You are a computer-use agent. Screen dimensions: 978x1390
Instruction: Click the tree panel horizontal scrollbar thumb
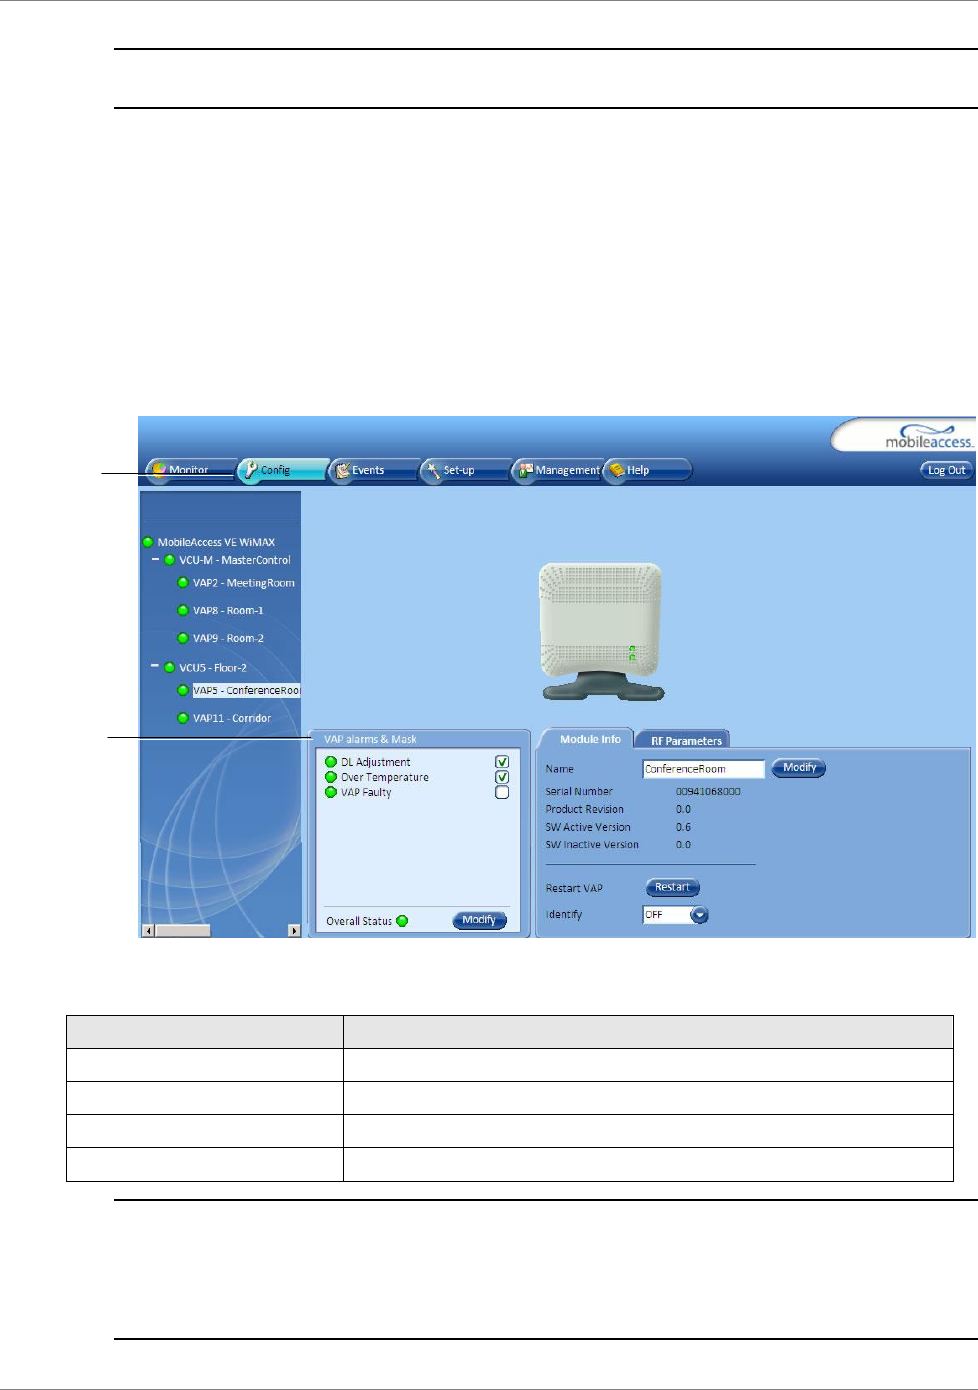tap(182, 931)
